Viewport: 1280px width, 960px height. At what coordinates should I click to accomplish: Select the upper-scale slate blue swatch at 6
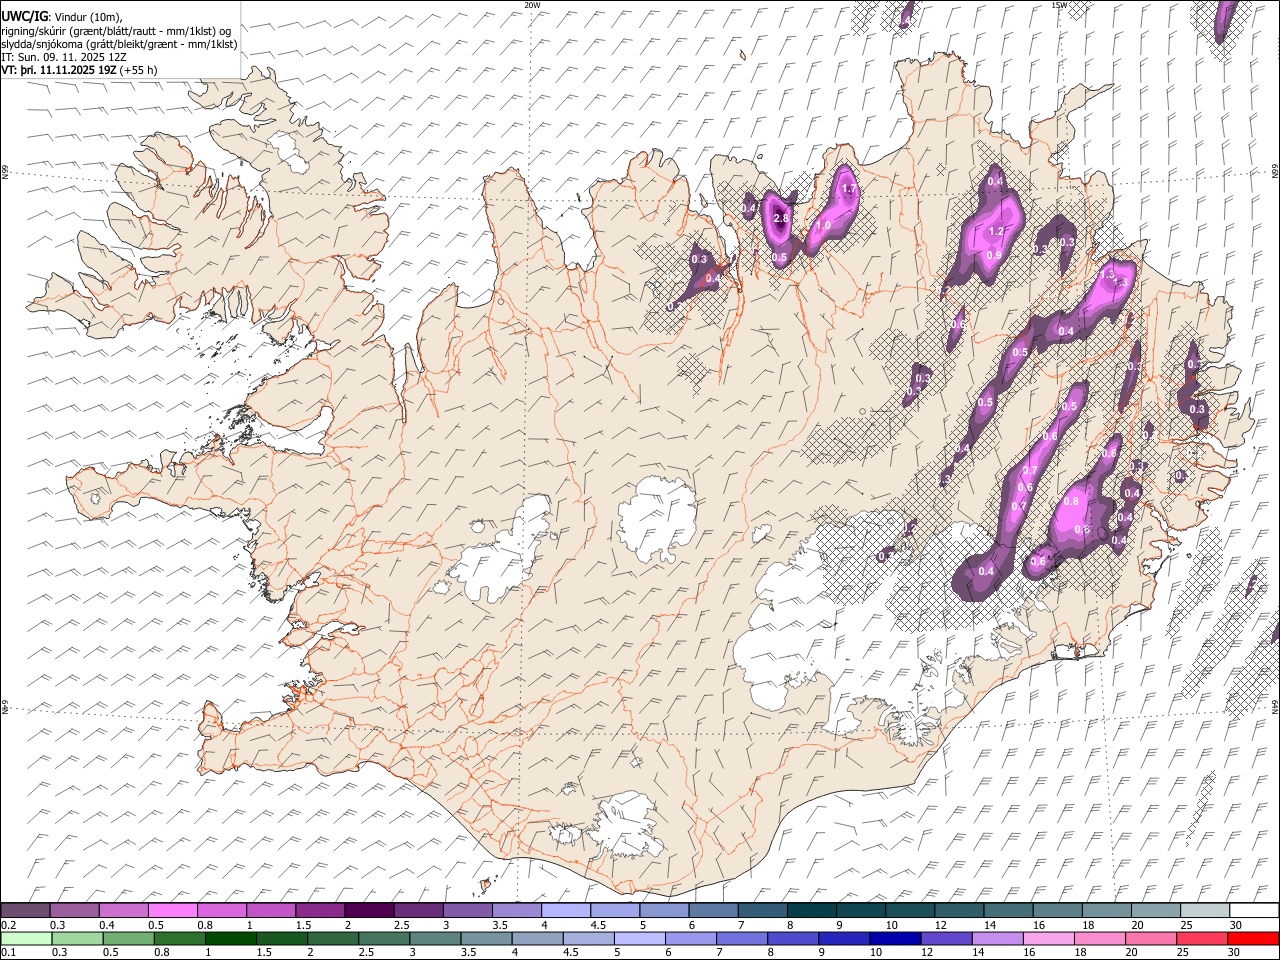tap(712, 911)
